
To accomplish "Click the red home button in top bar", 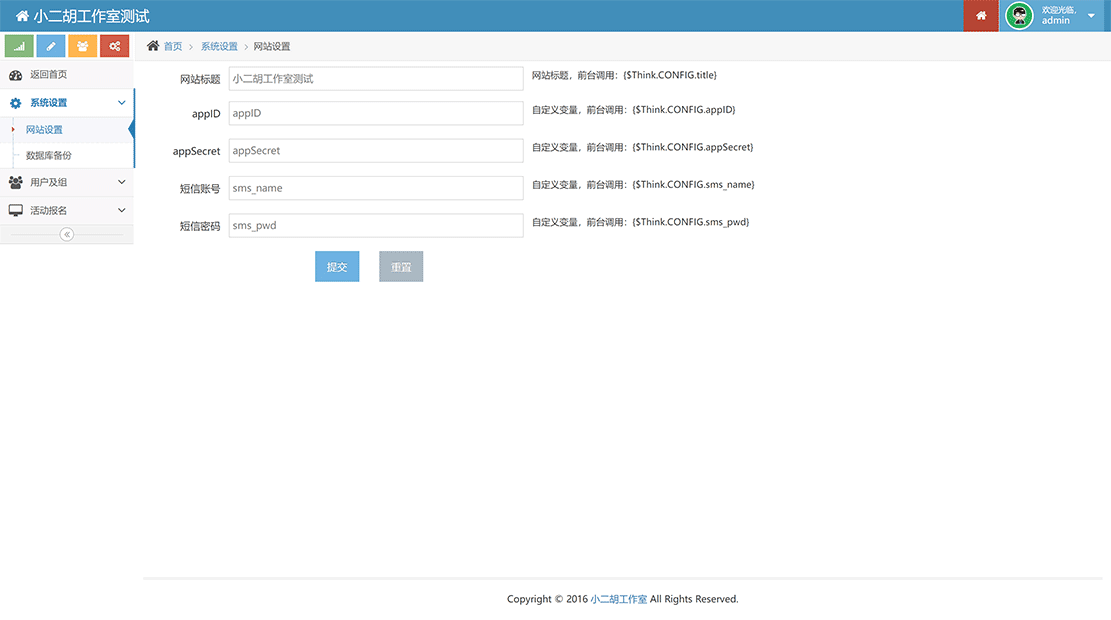I will (981, 16).
